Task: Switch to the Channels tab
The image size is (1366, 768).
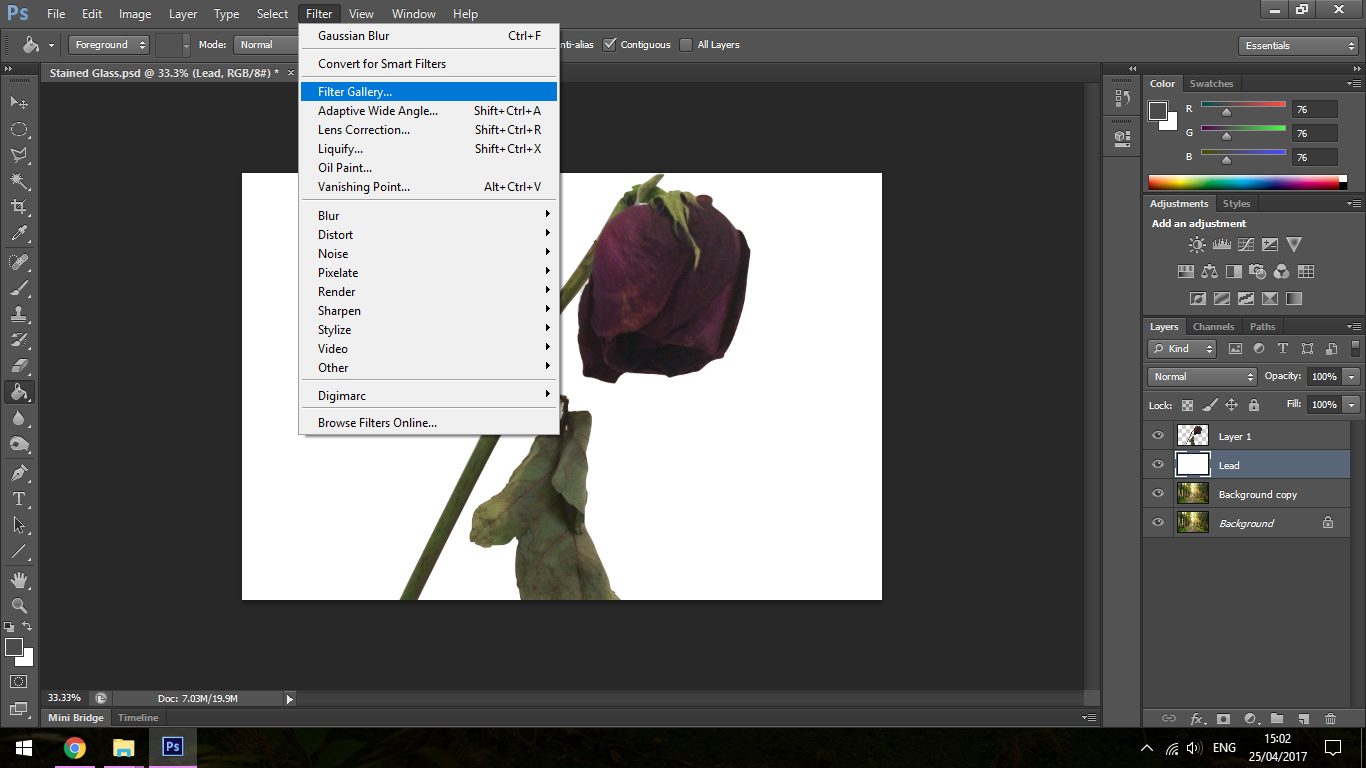Action: [1213, 327]
